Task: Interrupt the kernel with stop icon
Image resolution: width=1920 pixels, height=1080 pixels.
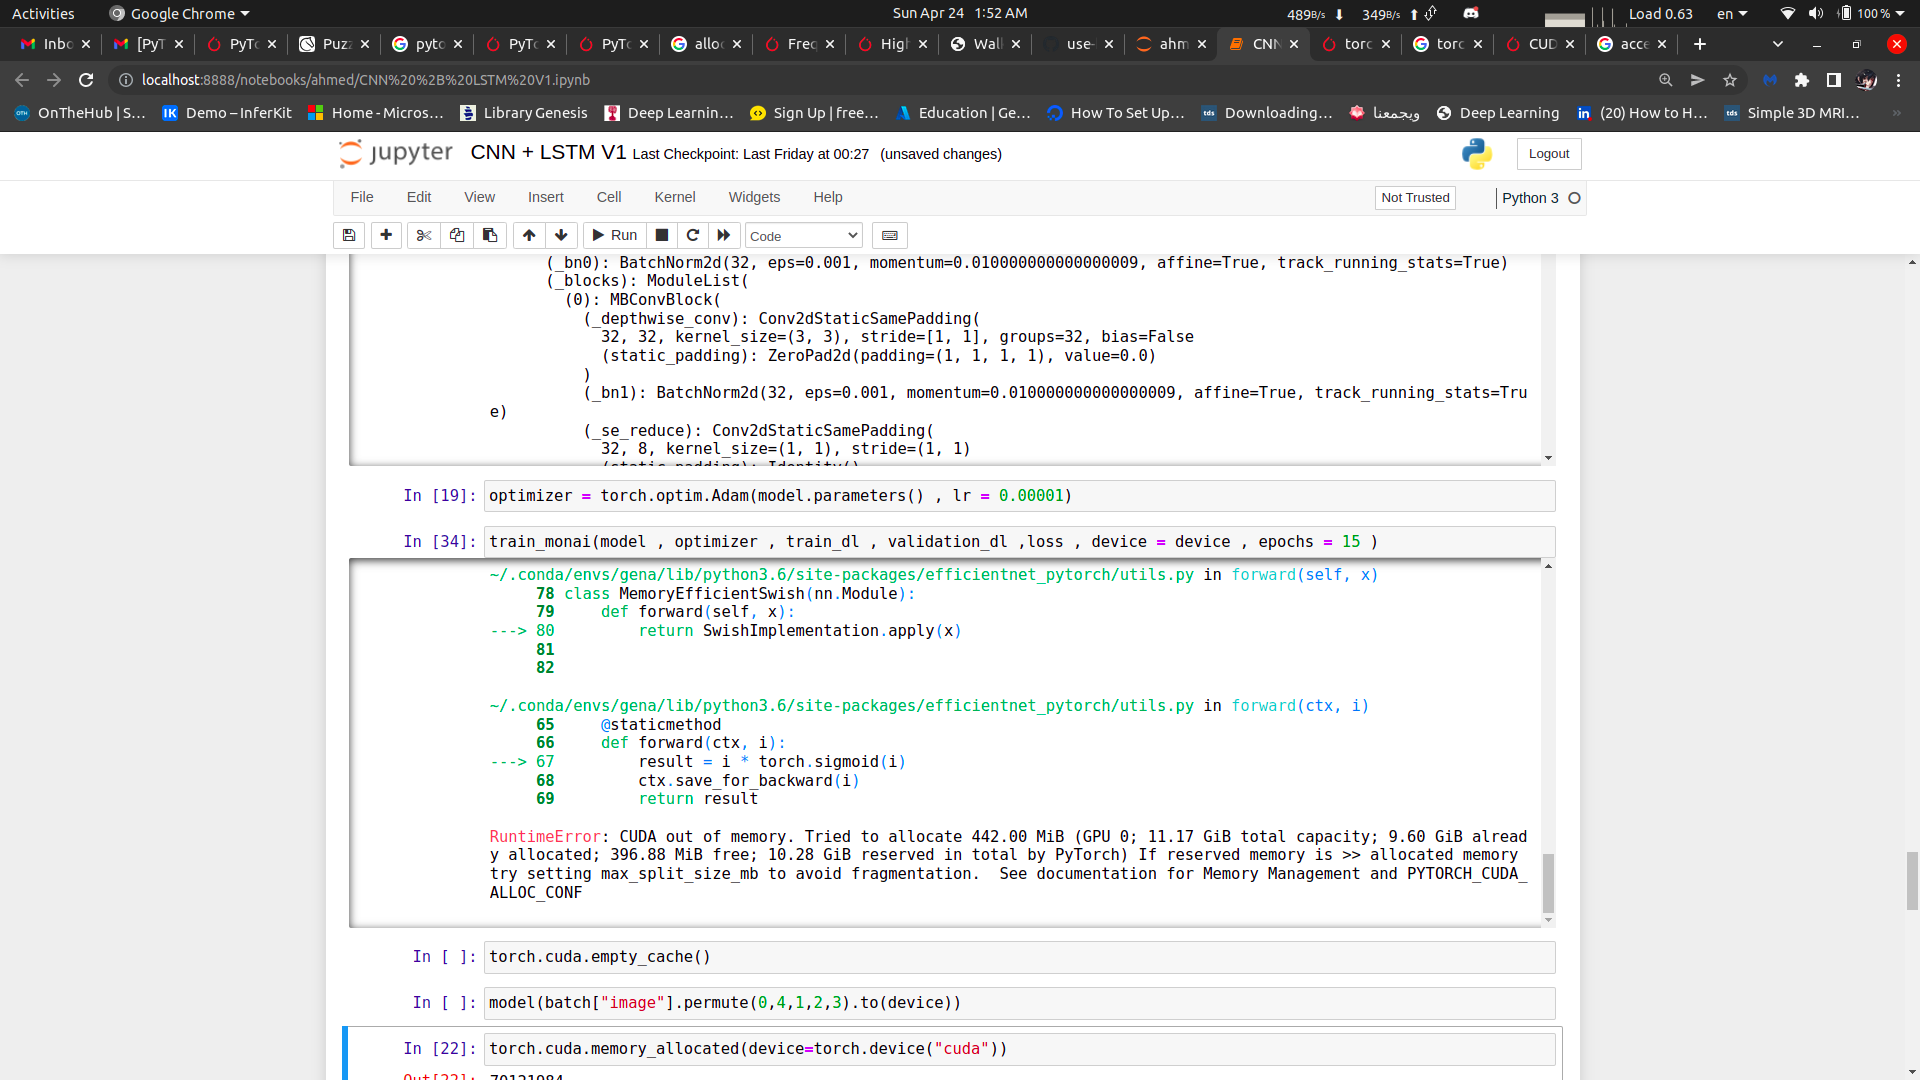Action: (661, 236)
